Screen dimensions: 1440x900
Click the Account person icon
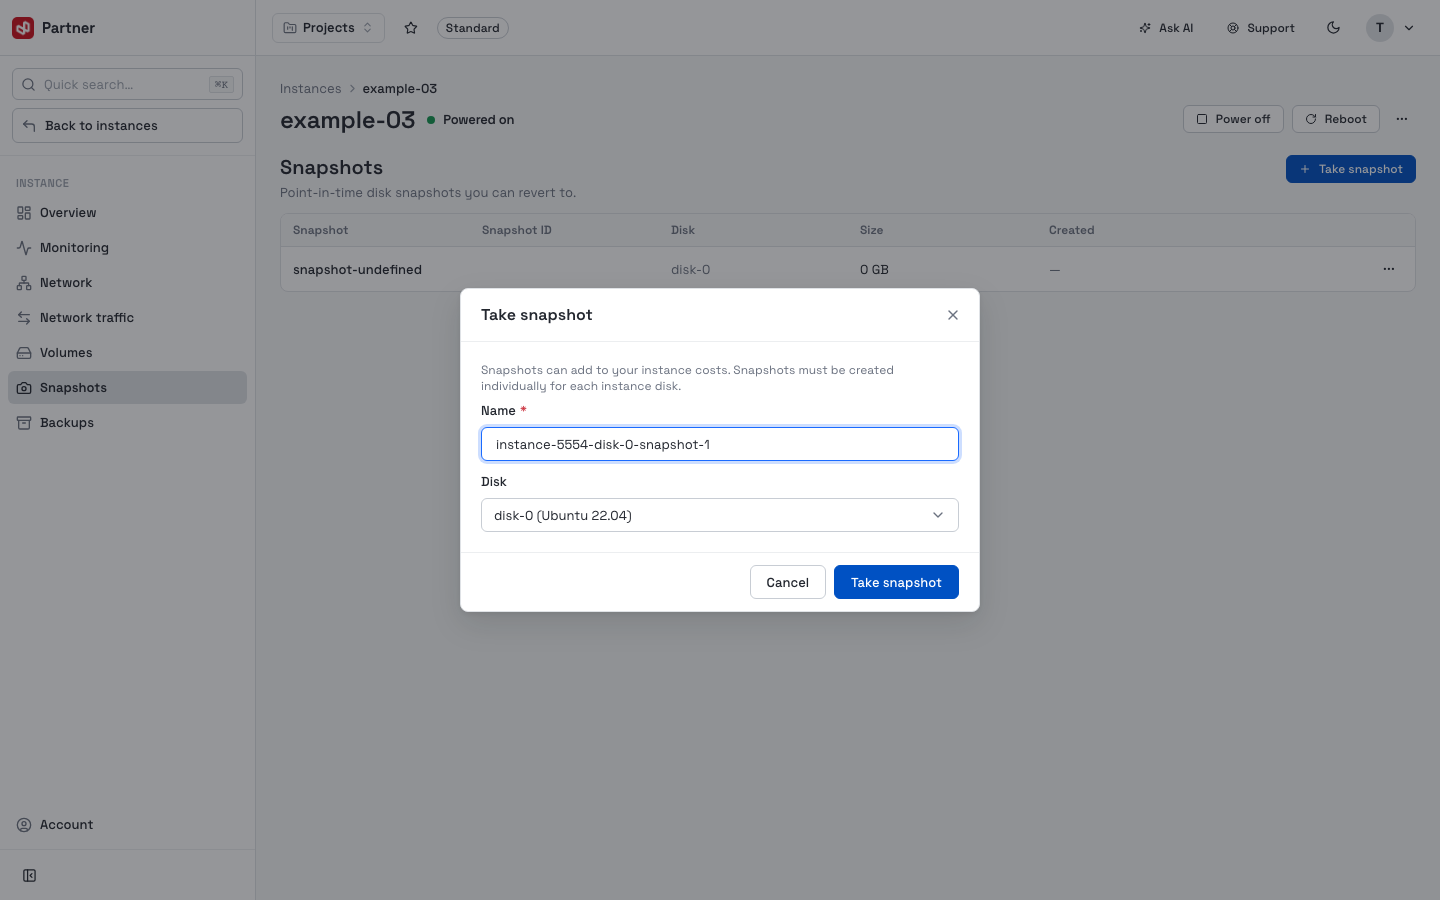[24, 825]
